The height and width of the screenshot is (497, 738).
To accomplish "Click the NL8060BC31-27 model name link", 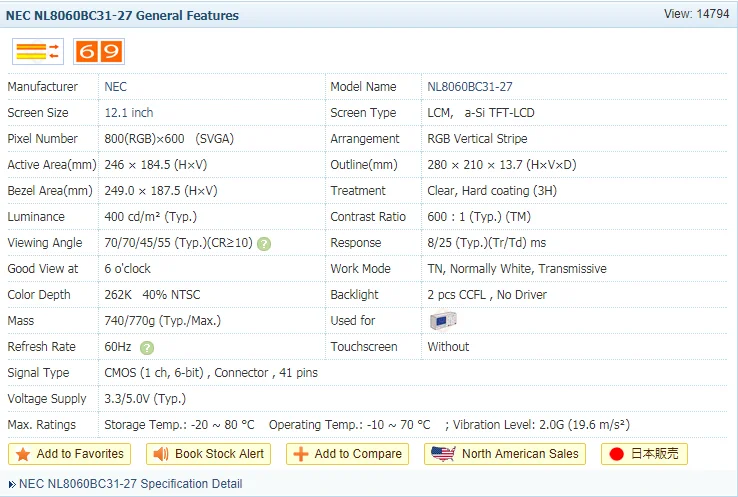I will 470,87.
